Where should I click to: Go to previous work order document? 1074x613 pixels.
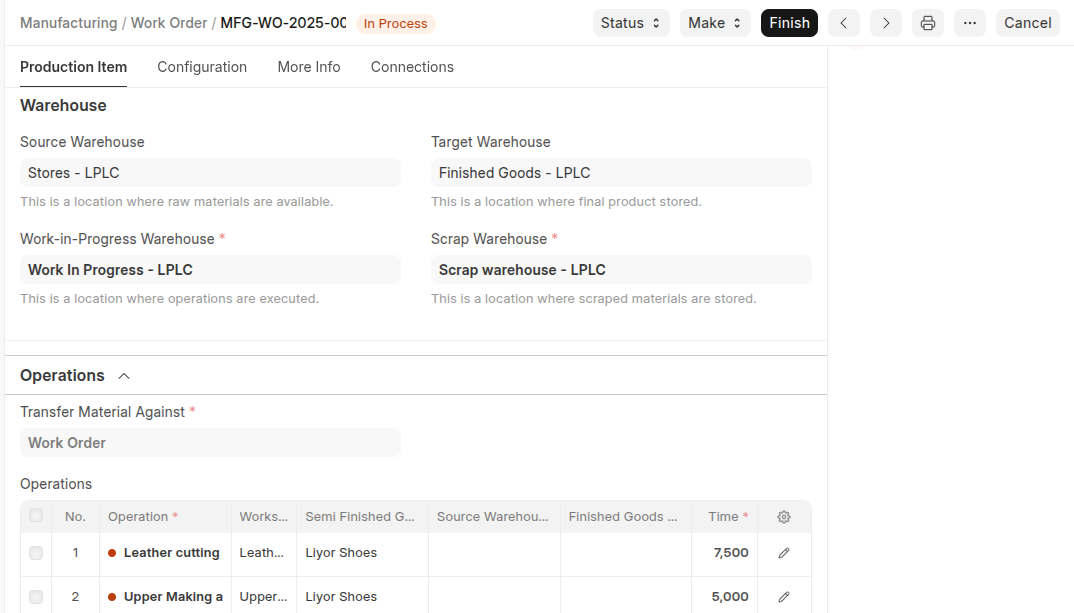click(844, 23)
